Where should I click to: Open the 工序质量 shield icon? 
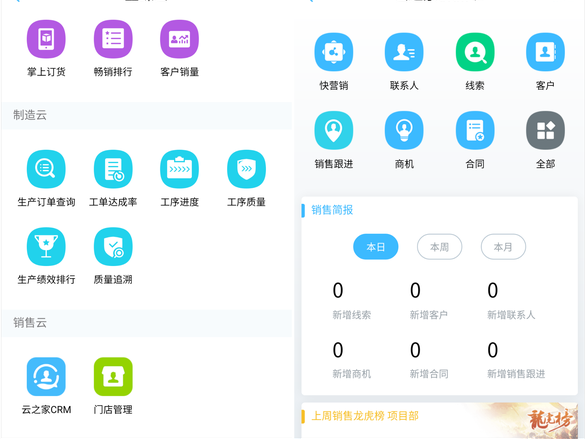(246, 169)
